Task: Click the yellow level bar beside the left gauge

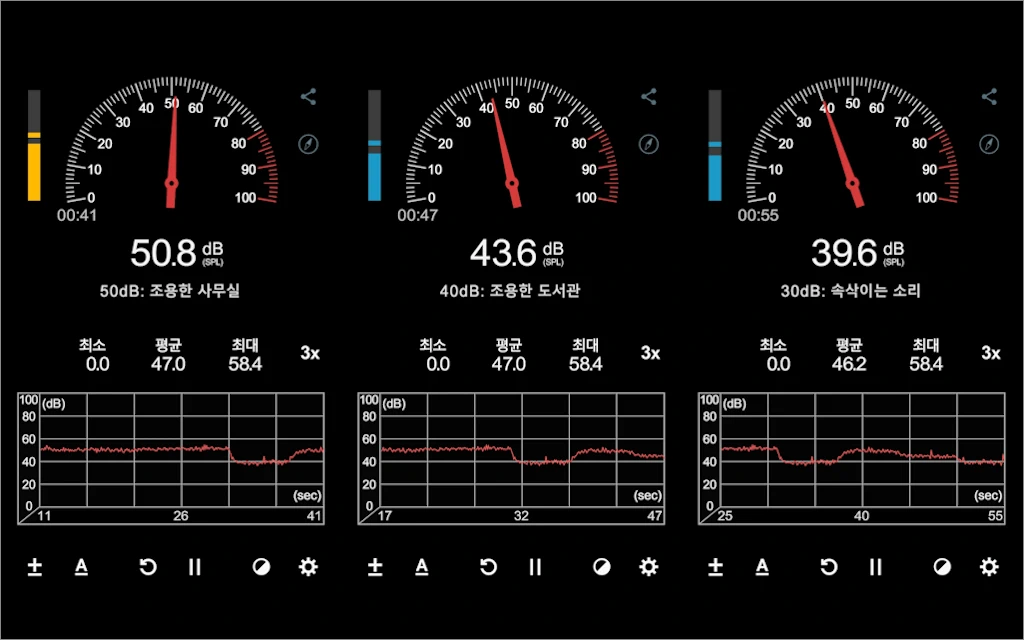Action: pos(34,146)
